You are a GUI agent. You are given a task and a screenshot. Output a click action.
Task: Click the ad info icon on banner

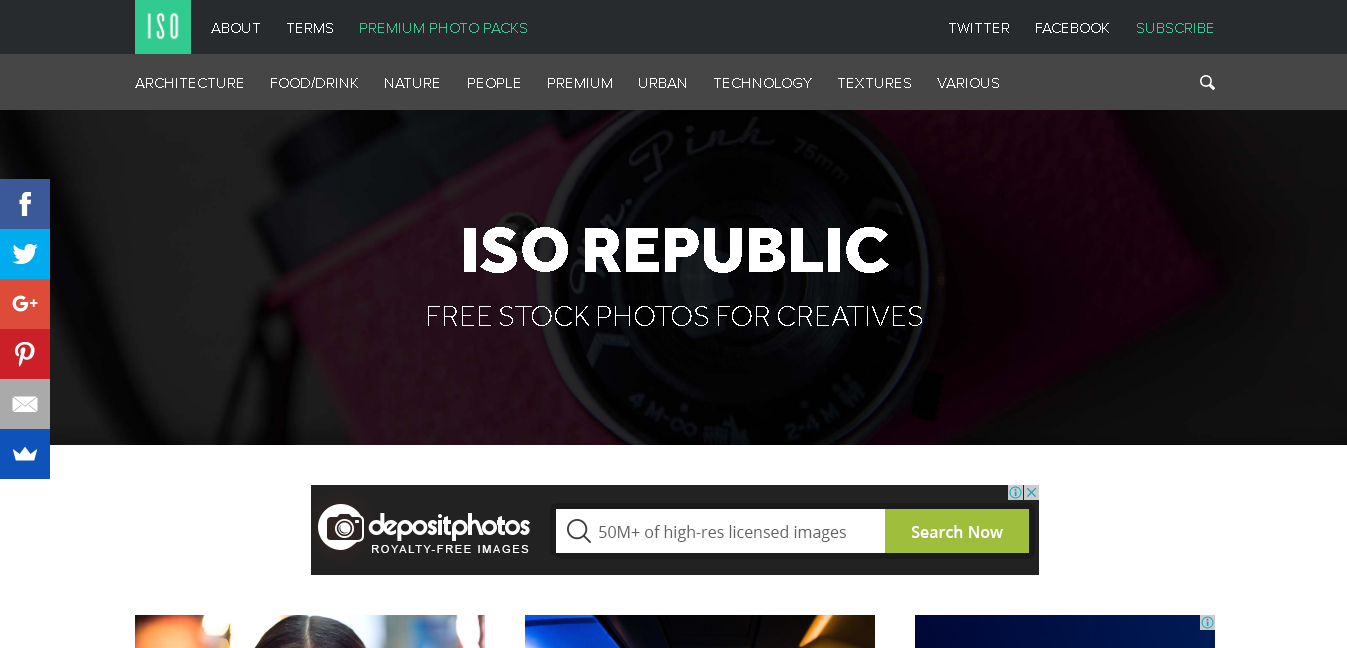point(1015,492)
